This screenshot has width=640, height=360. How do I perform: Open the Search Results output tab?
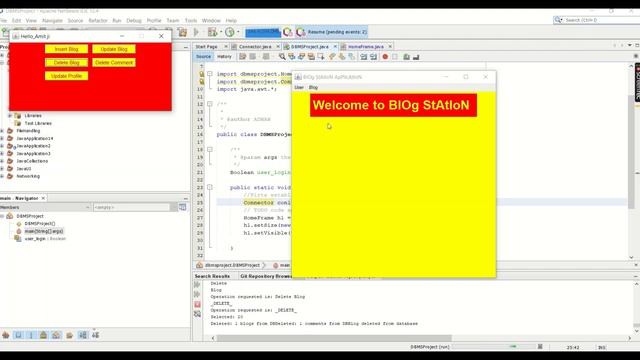coord(212,276)
